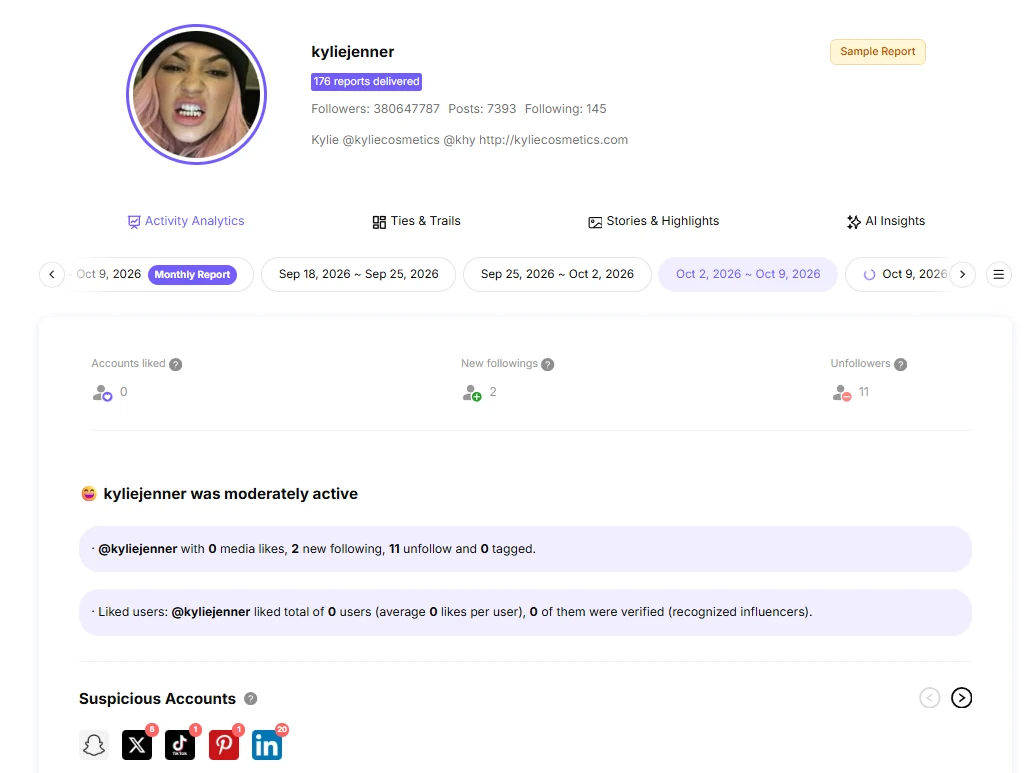Image resolution: width=1030 pixels, height=773 pixels.
Task: Click the Followers: 380647787 count
Action: [376, 109]
